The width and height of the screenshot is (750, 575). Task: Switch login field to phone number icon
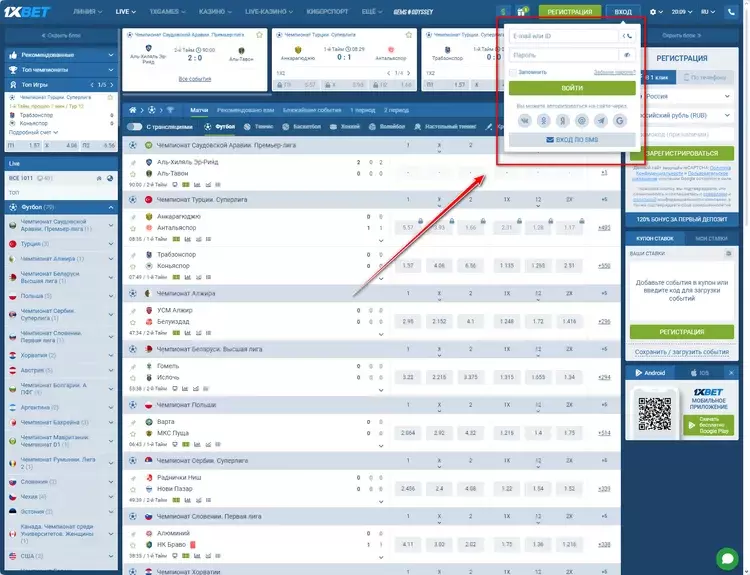pyautogui.click(x=627, y=36)
